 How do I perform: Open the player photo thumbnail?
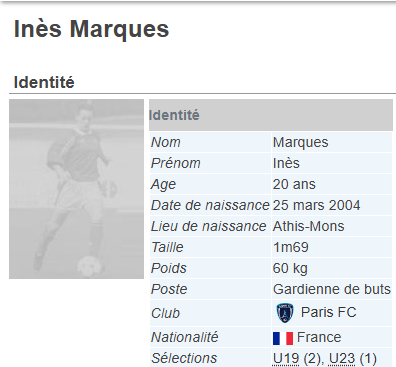click(x=76, y=189)
